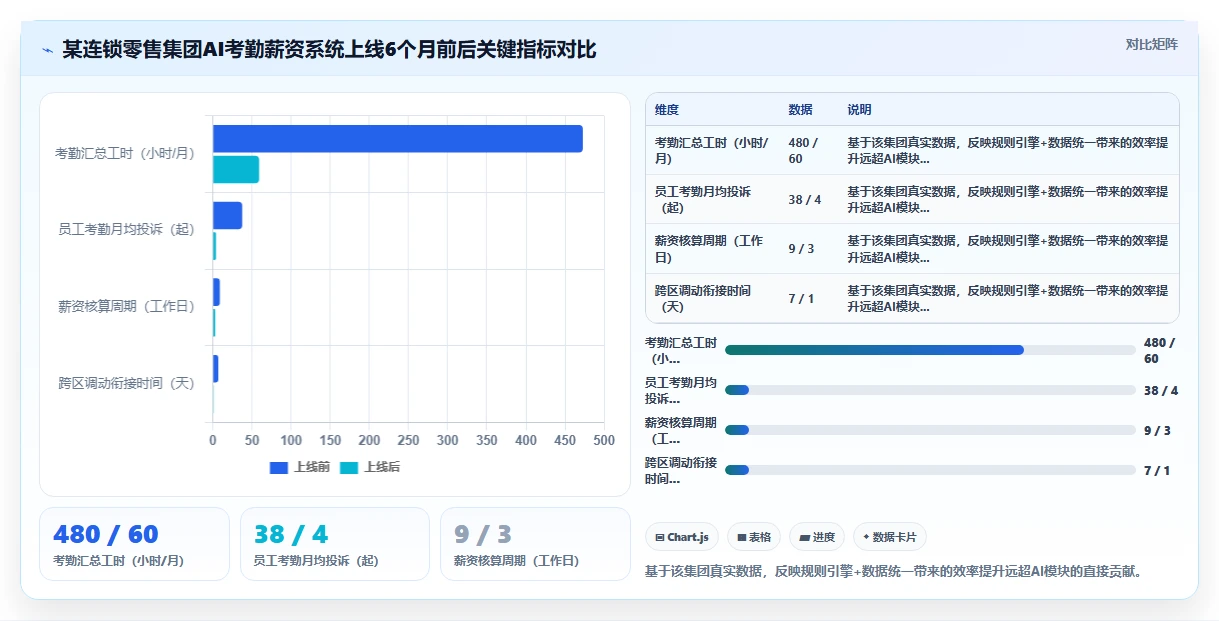1219x621 pixels.
Task: Click the 考勤汇总工时 chart axis label
Action: pyautogui.click(x=125, y=154)
